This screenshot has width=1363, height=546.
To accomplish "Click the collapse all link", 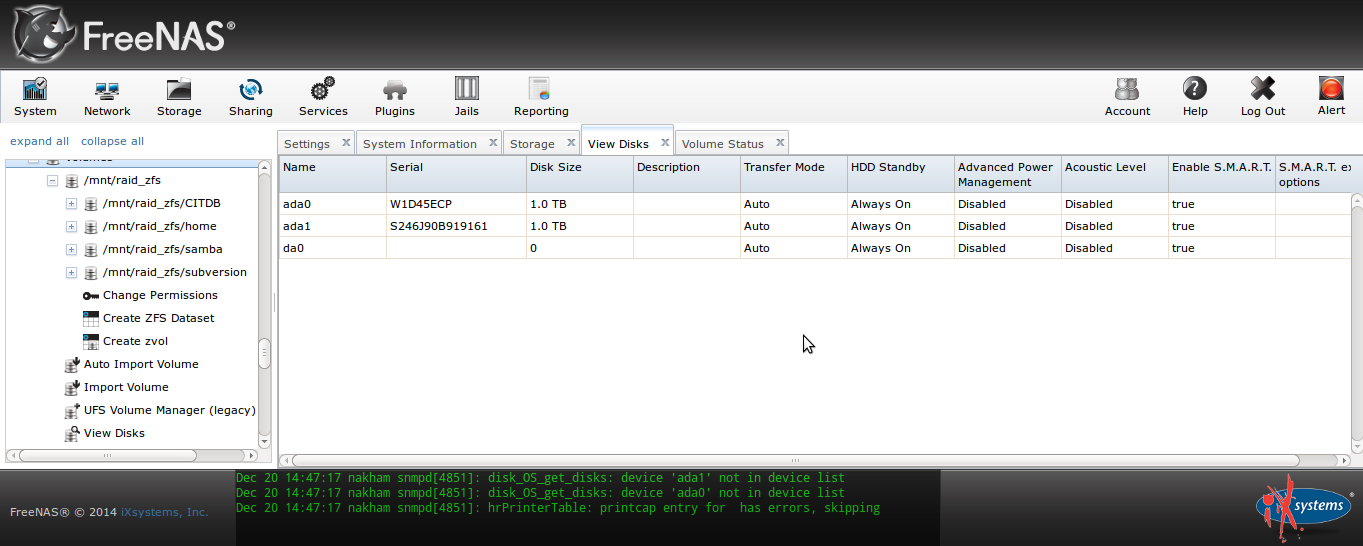I will 112,141.
